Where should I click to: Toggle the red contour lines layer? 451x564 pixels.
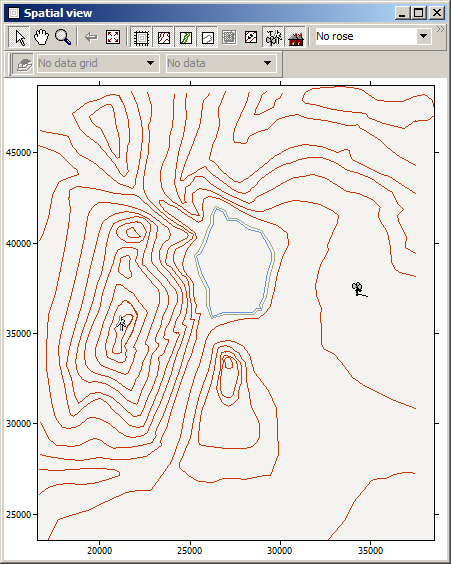tap(164, 37)
